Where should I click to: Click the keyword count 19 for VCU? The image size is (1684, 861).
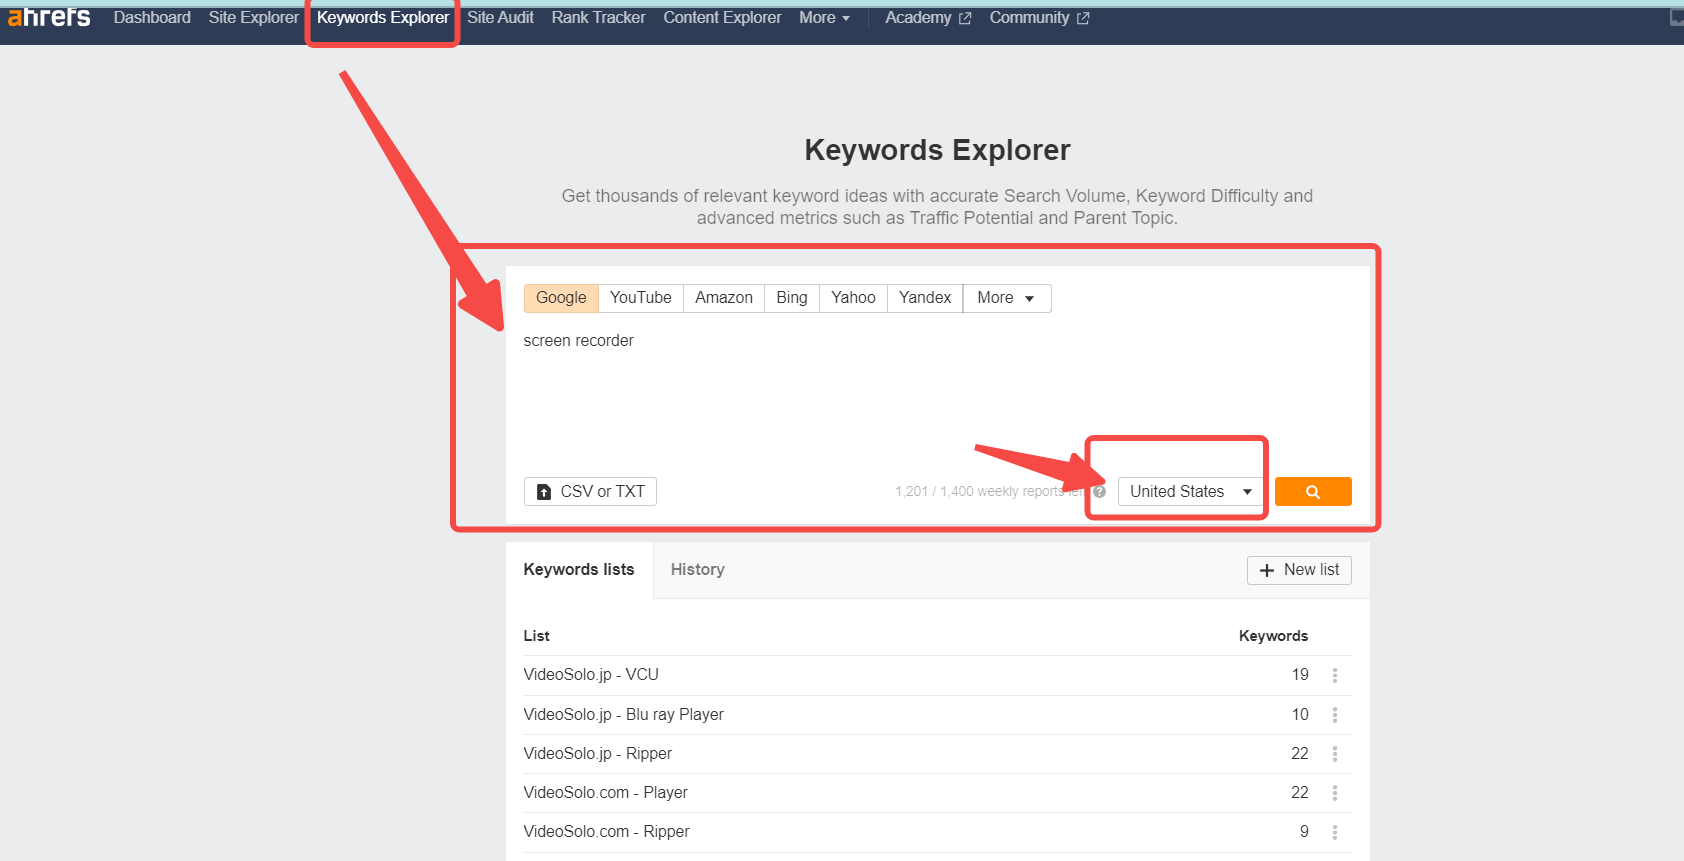(1300, 675)
